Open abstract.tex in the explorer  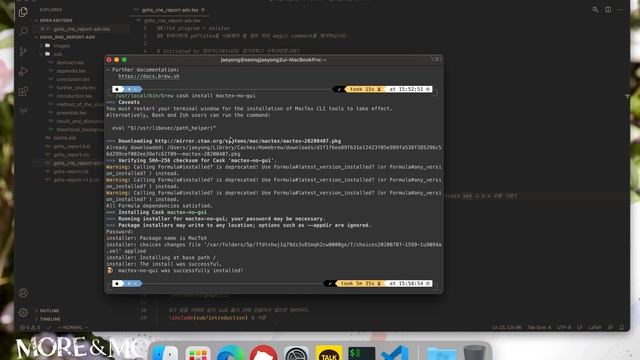tap(70, 62)
